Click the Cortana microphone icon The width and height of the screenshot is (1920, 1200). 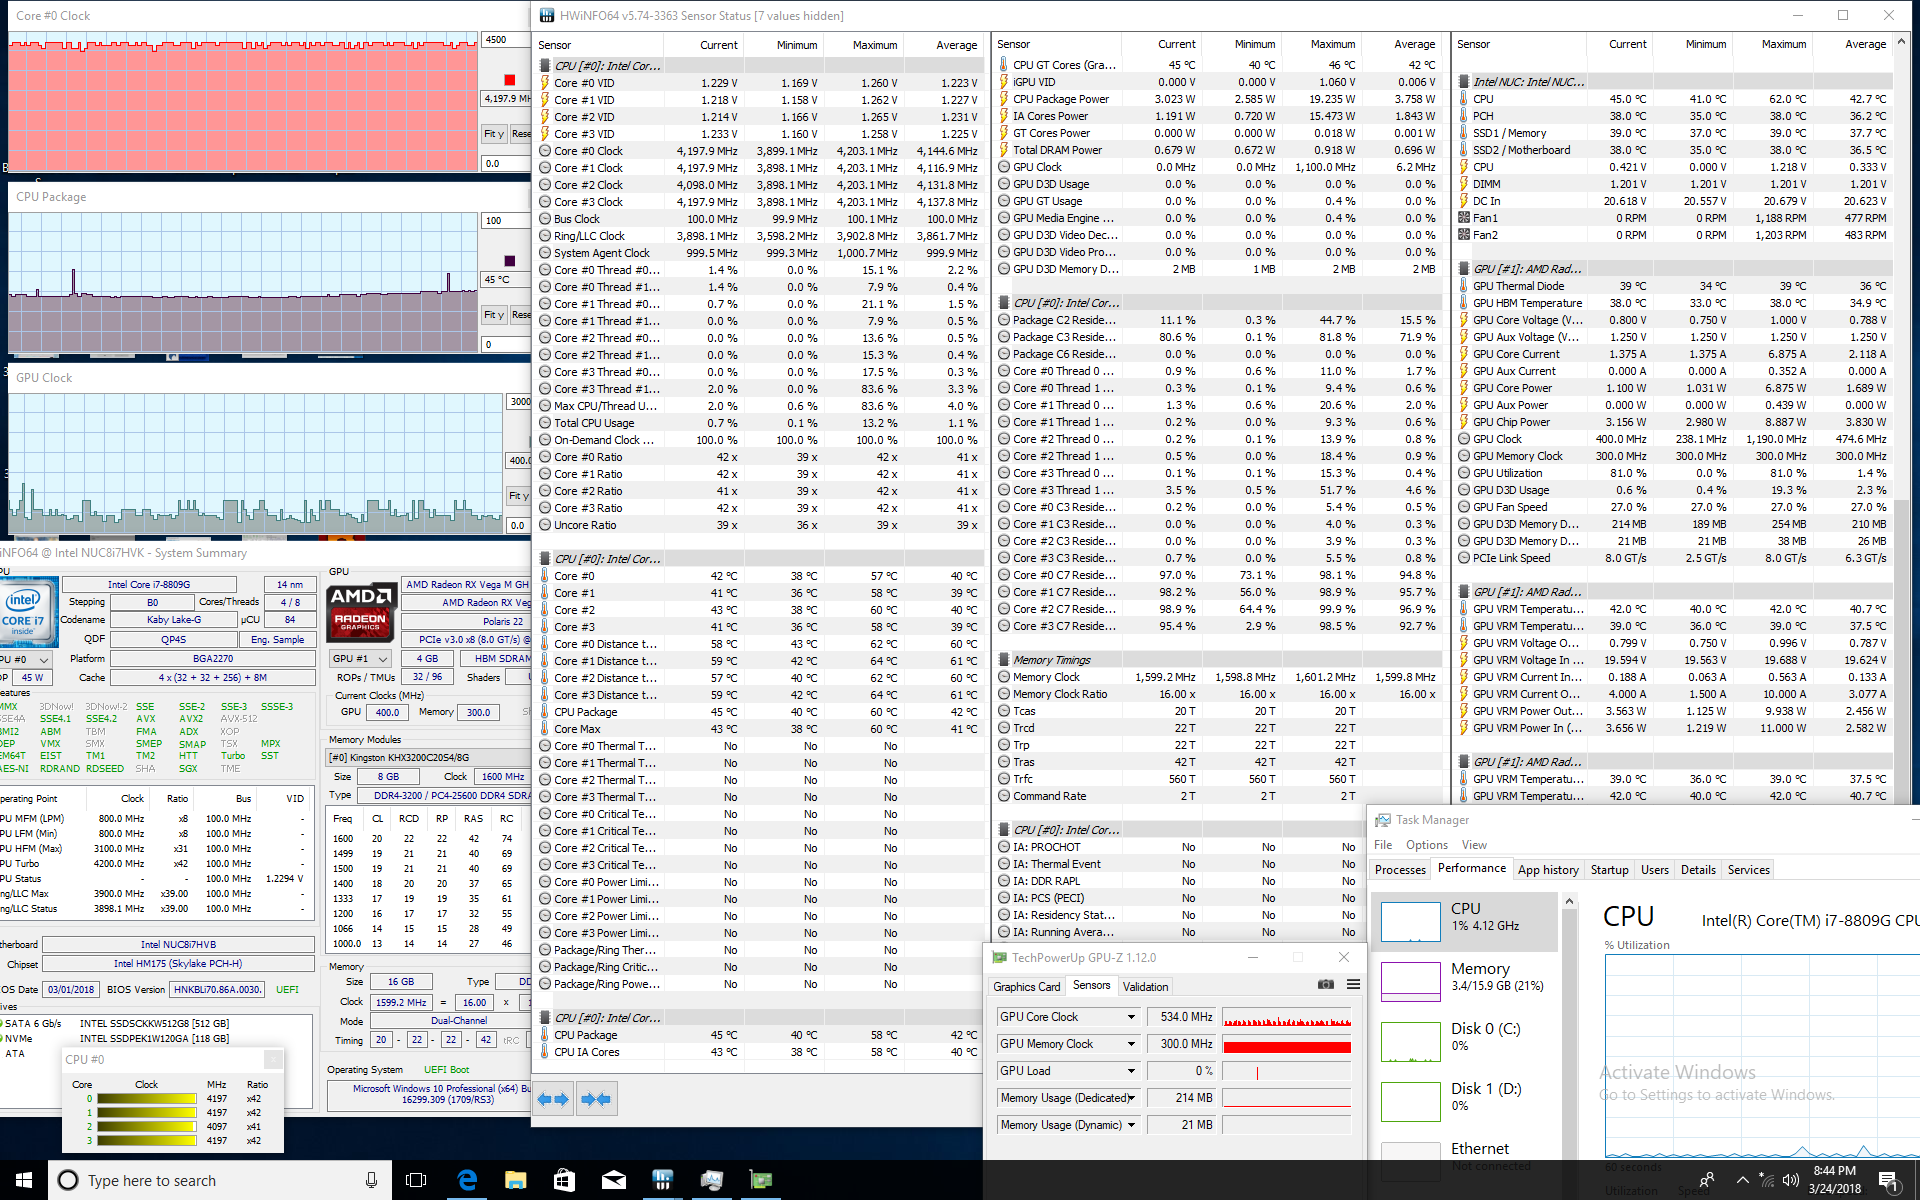click(x=371, y=1180)
